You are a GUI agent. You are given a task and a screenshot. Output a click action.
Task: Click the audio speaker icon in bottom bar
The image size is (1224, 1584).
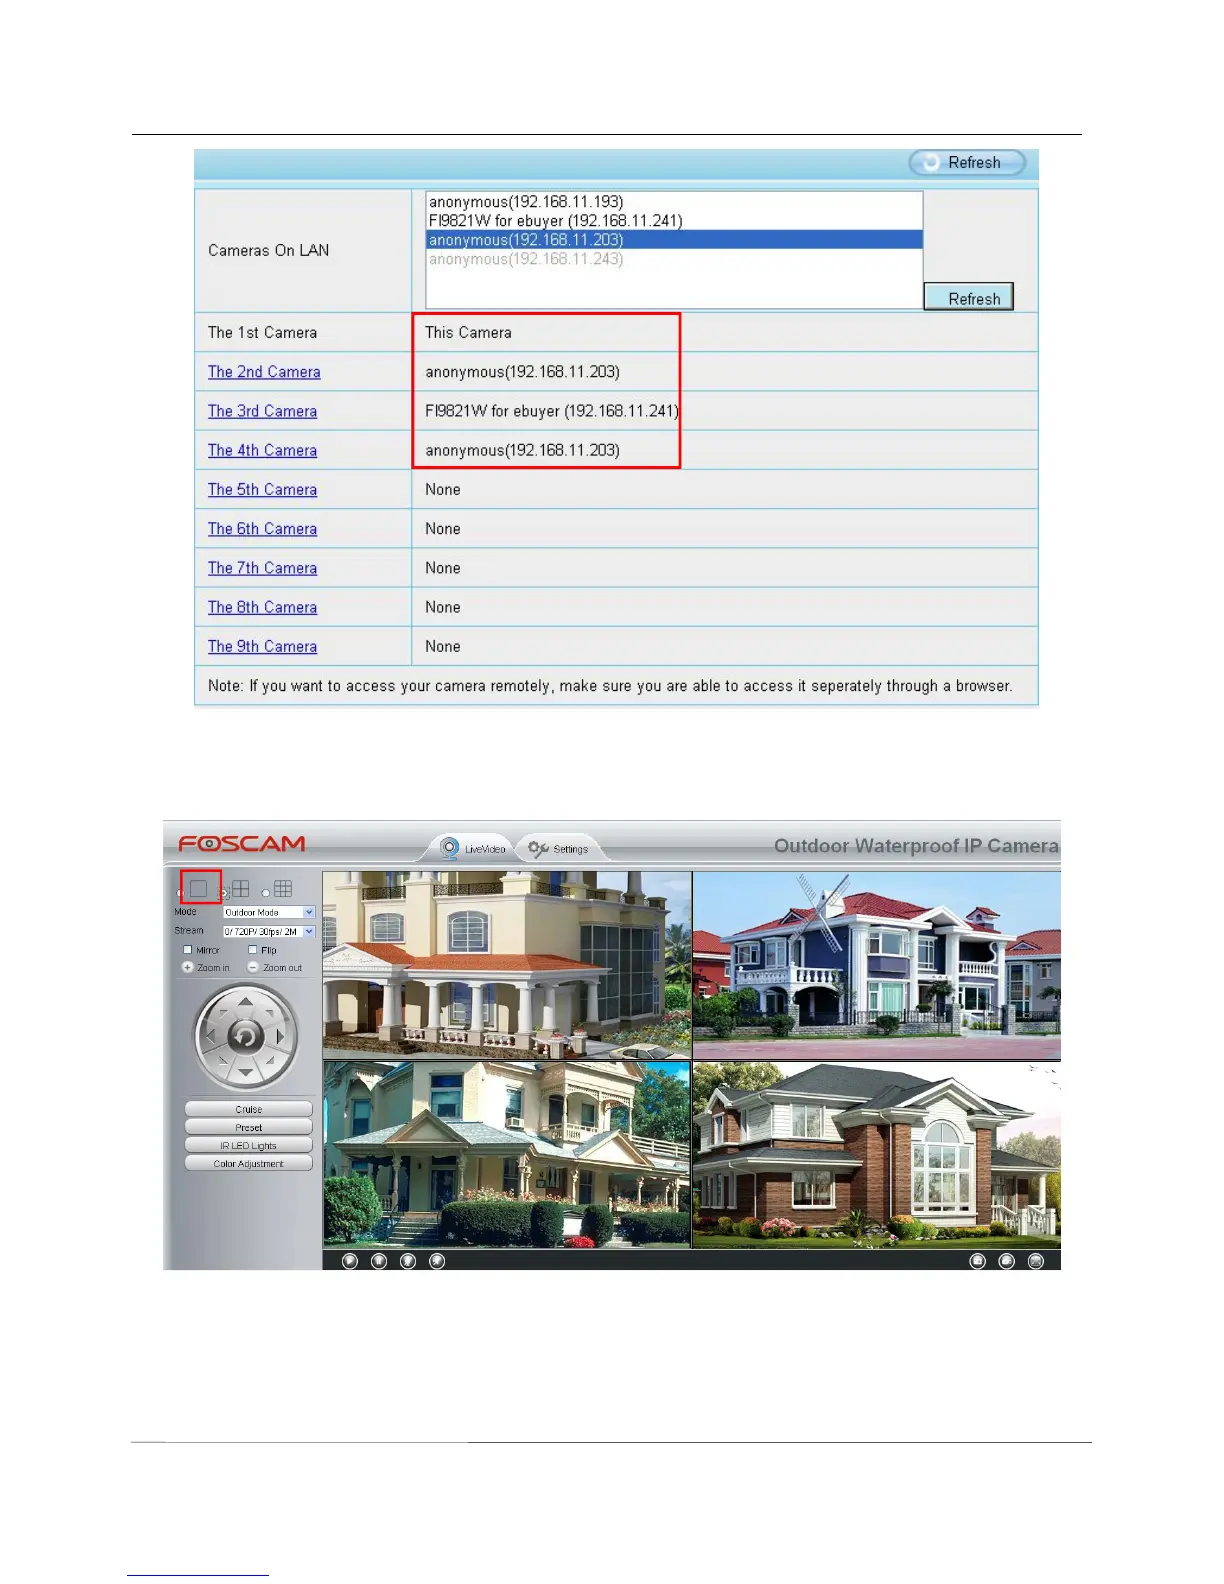437,1261
